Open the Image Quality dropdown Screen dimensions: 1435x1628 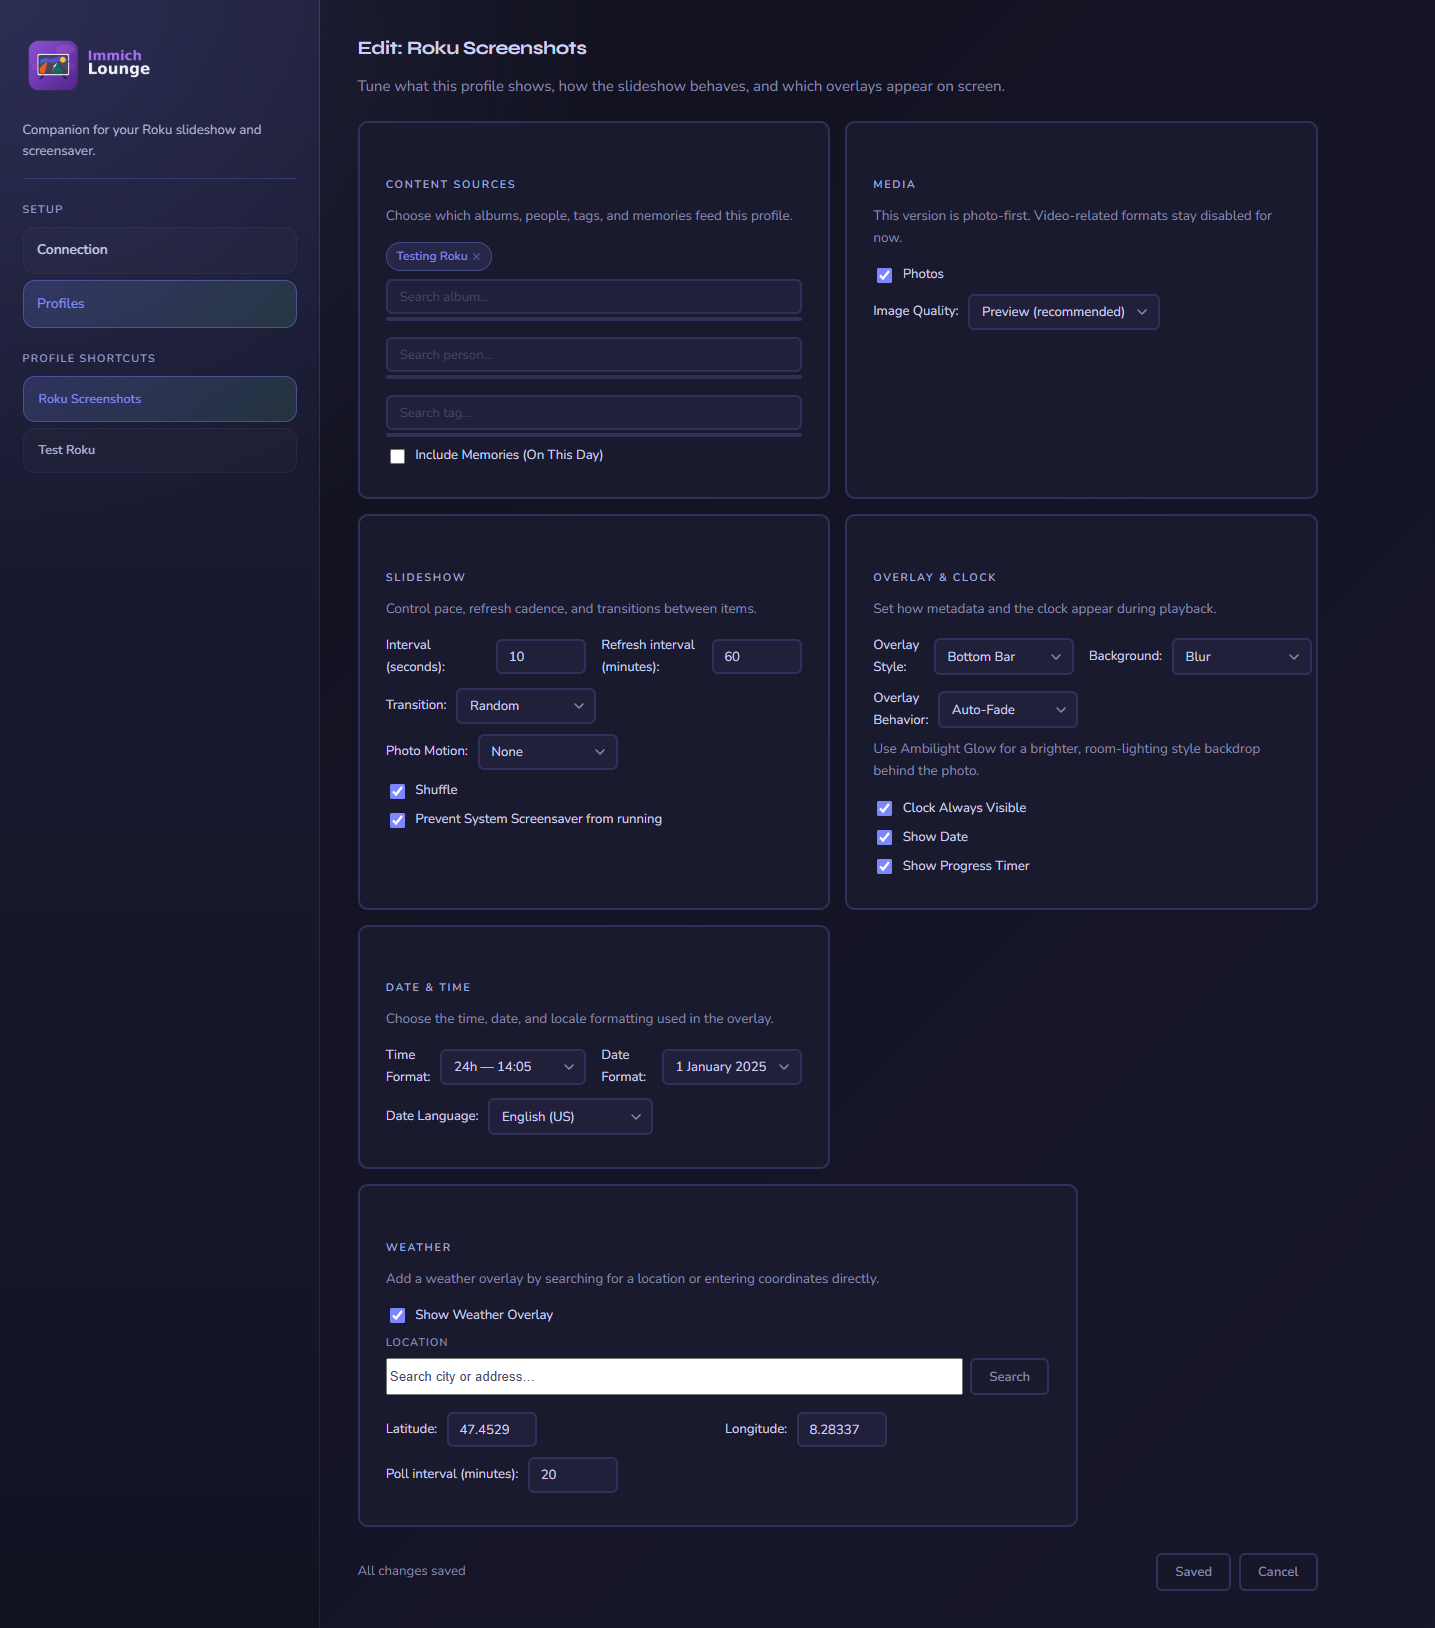click(1064, 312)
